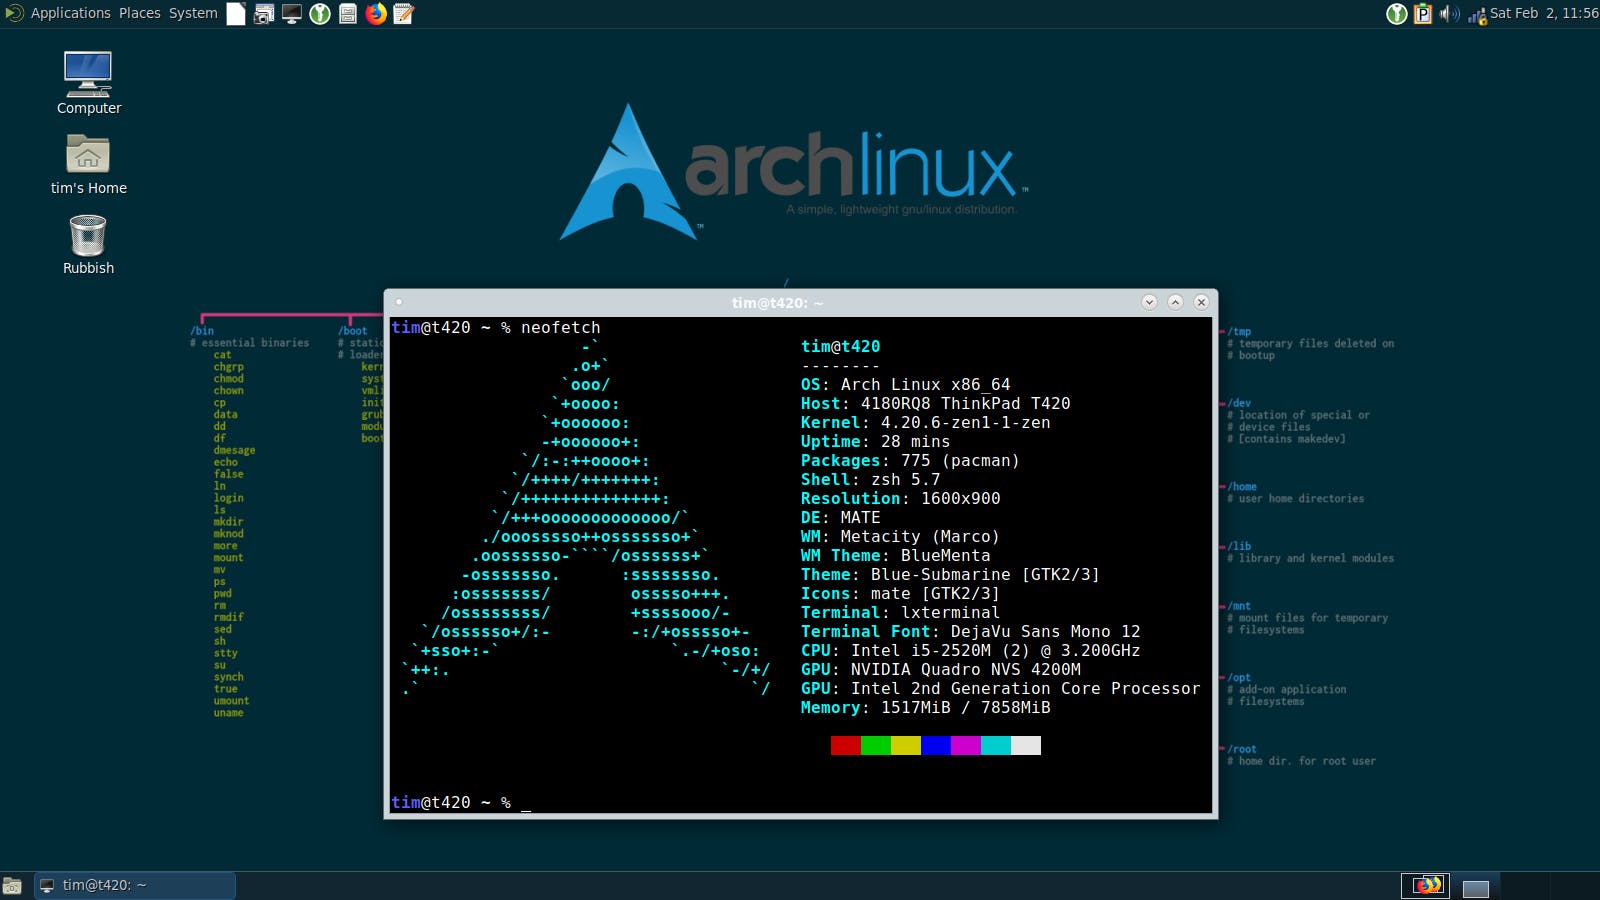Click the 'GPU: Intel 2nd Generation Core Processor' line
This screenshot has height=900, width=1600.
[x=1001, y=689]
